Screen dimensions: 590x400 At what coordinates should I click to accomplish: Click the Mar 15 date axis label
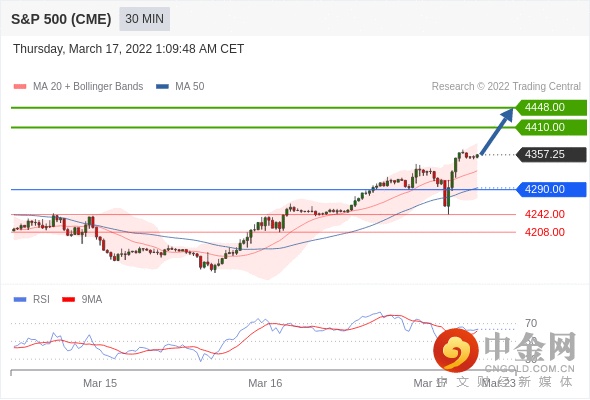[100, 383]
